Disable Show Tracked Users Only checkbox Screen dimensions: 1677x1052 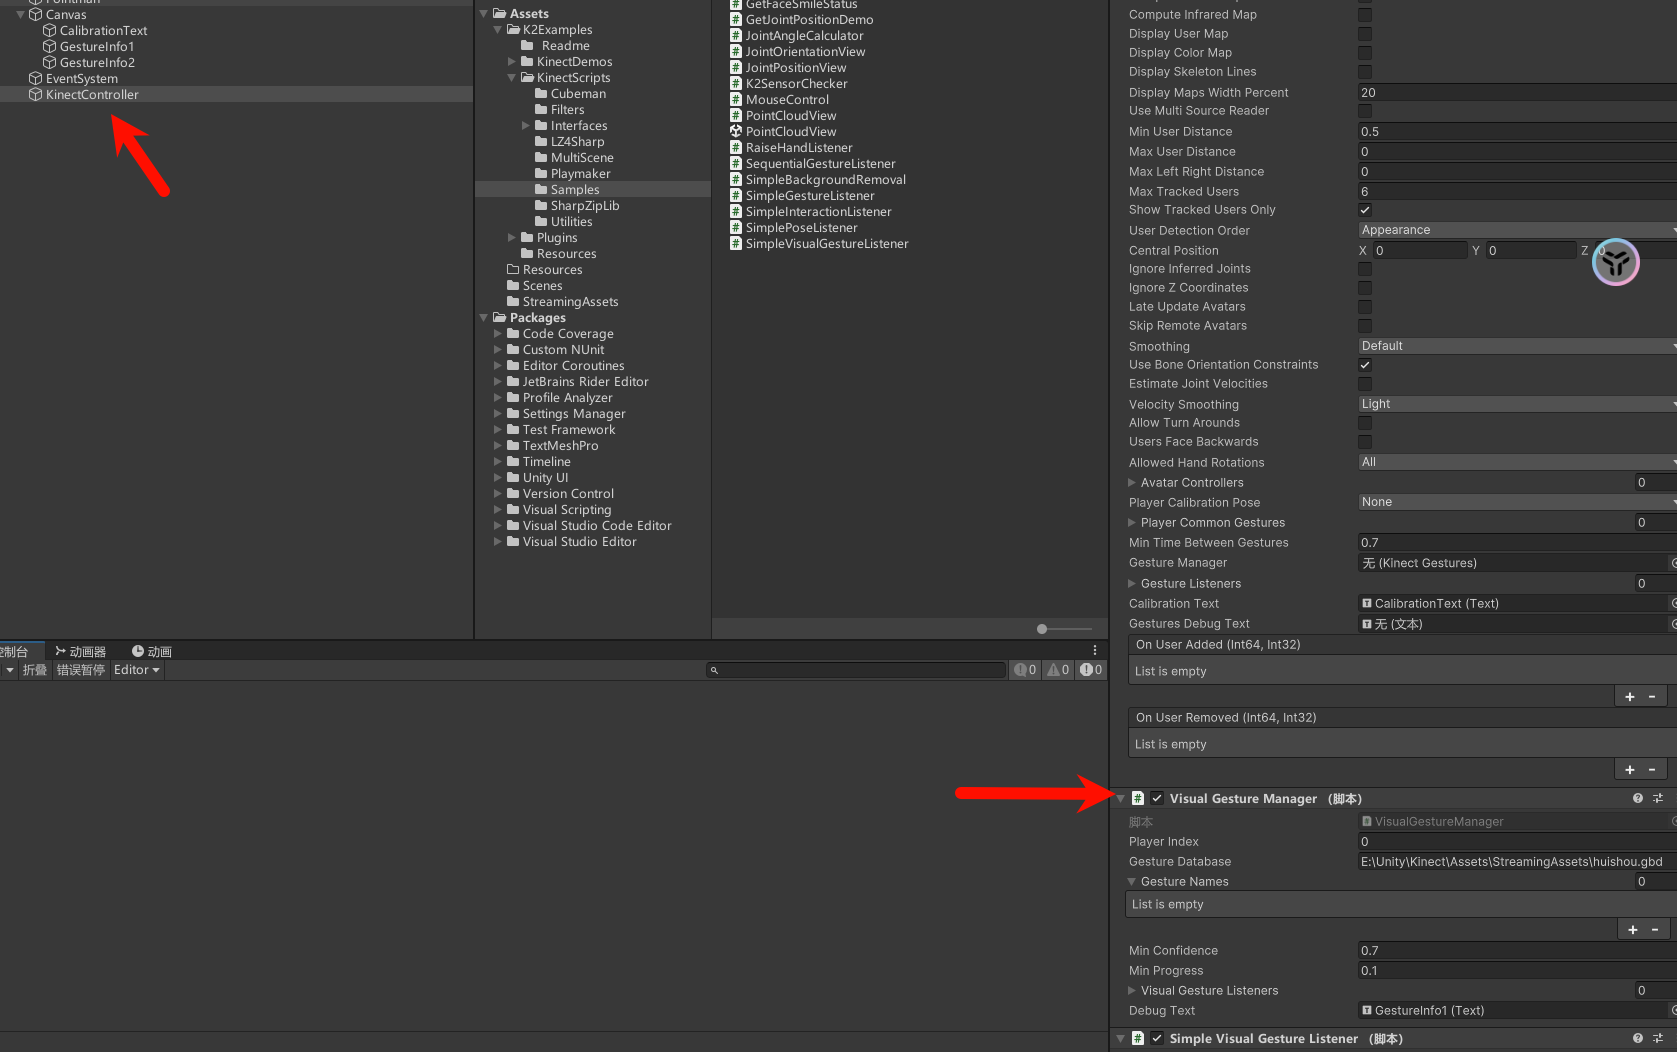[x=1365, y=210]
